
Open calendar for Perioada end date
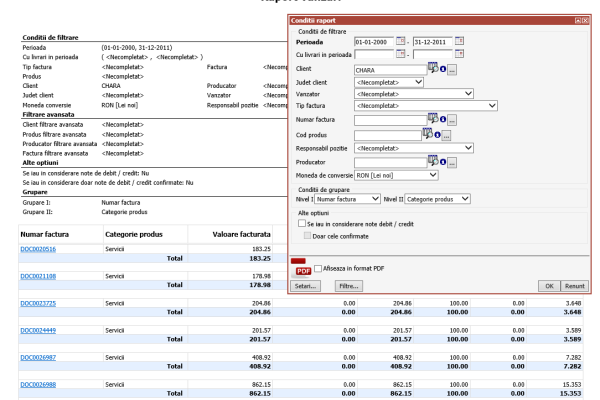point(459,41)
